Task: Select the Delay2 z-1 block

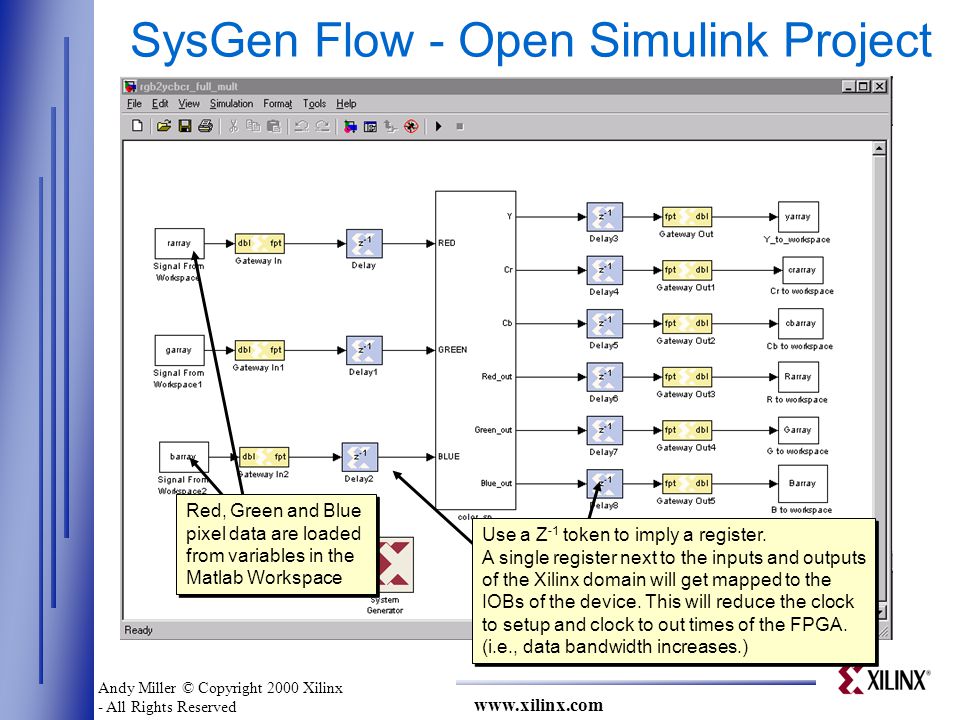Action: (360, 457)
